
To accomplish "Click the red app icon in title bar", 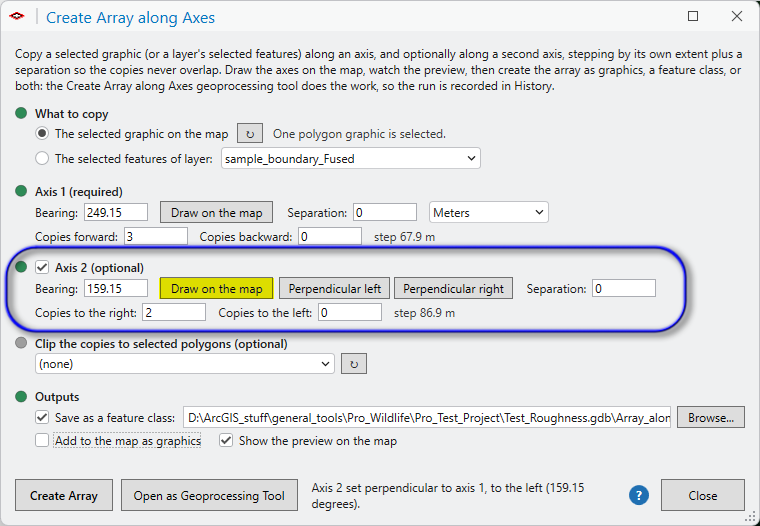I will pyautogui.click(x=16, y=16).
